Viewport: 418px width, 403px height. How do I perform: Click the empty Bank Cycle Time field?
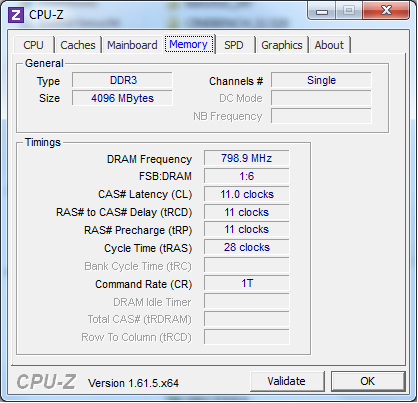(247, 266)
